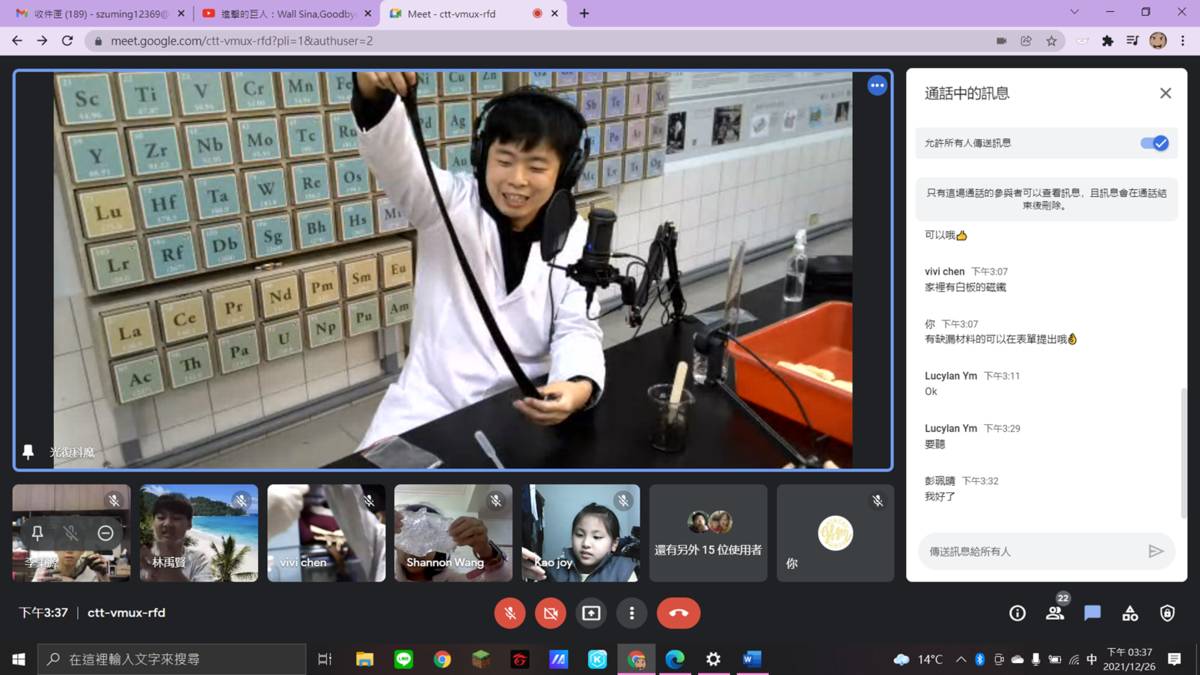This screenshot has height=675, width=1200.
Task: Click the send message input field
Action: tap(1030, 551)
